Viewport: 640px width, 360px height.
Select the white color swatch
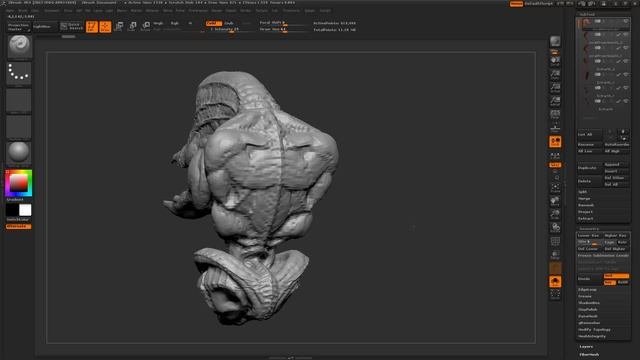click(x=25, y=210)
